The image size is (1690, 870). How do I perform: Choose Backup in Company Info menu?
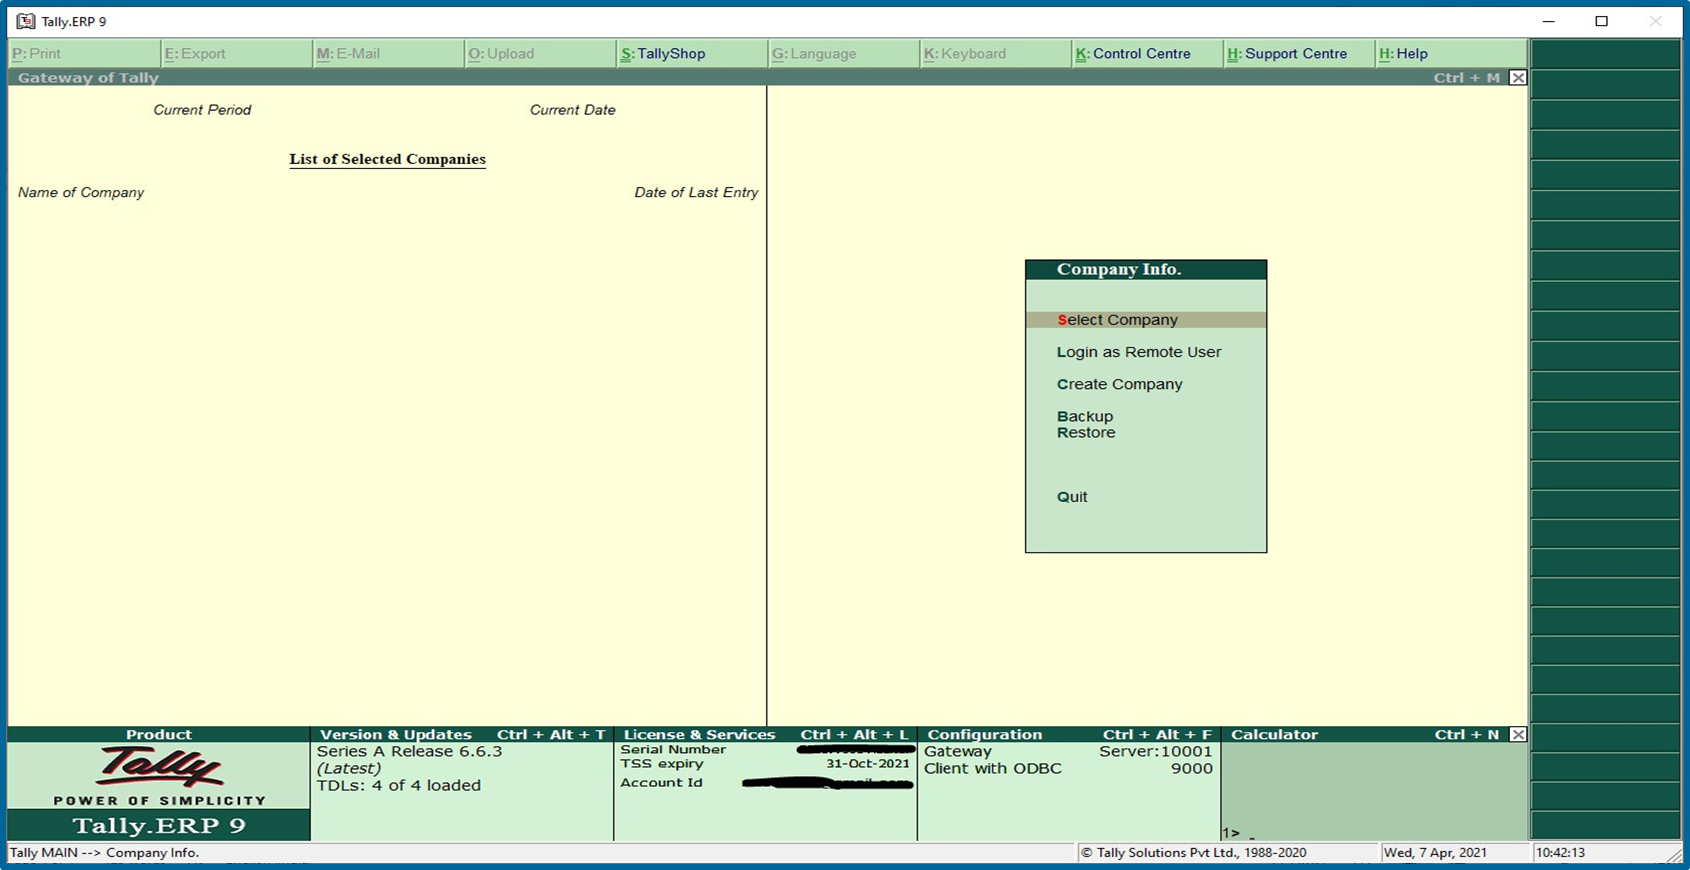coord(1085,416)
